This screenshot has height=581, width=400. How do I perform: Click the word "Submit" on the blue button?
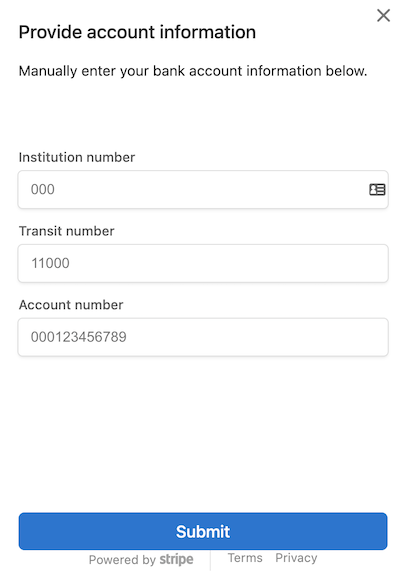(x=203, y=531)
